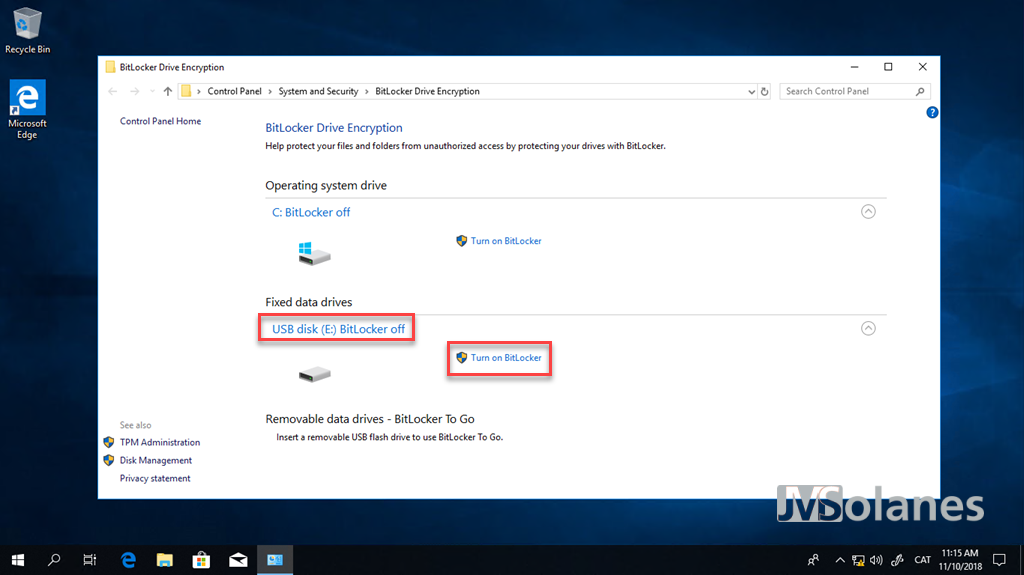Click the blue help question mark icon

tap(932, 112)
